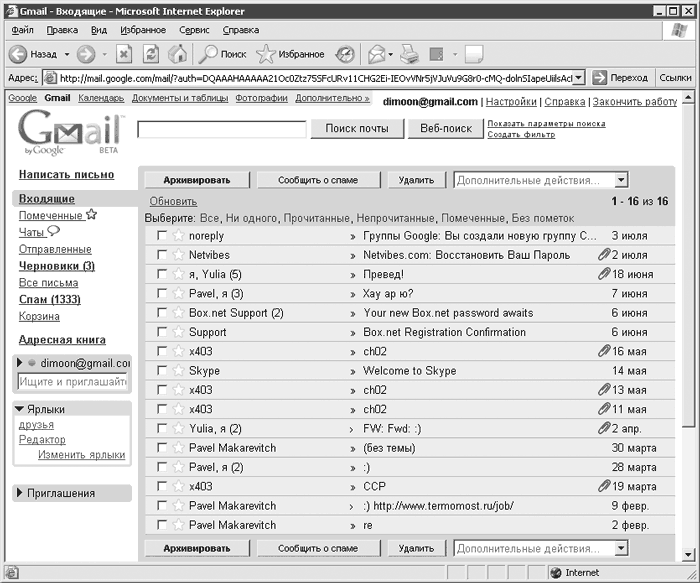Open the Сервис menu

[x=194, y=30]
